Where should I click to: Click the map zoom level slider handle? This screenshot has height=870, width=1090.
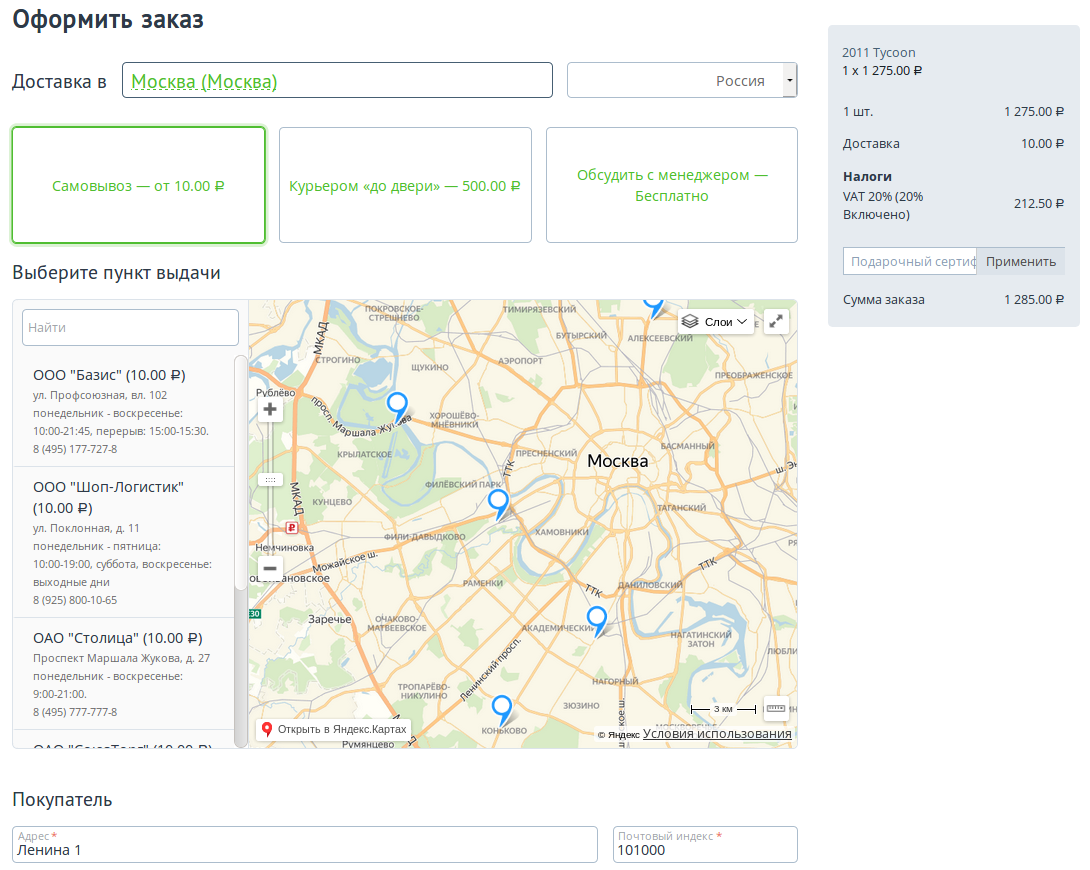tap(270, 480)
